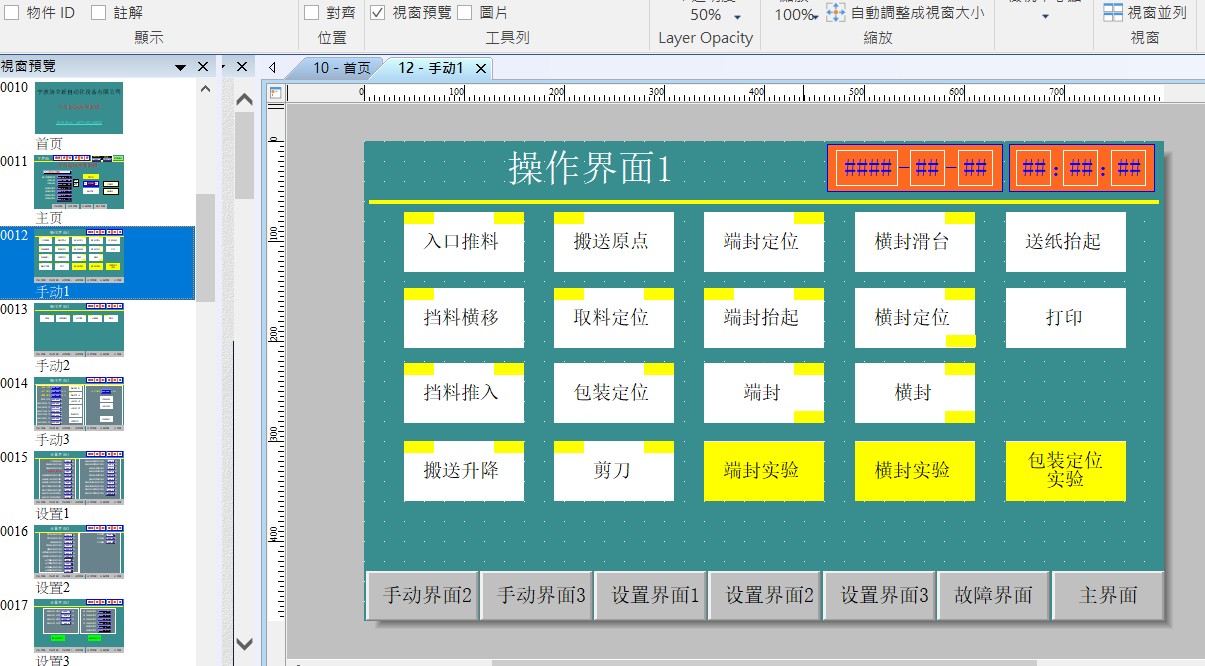
Task: Close the 視窗預覽 preview panel
Action: (x=203, y=67)
